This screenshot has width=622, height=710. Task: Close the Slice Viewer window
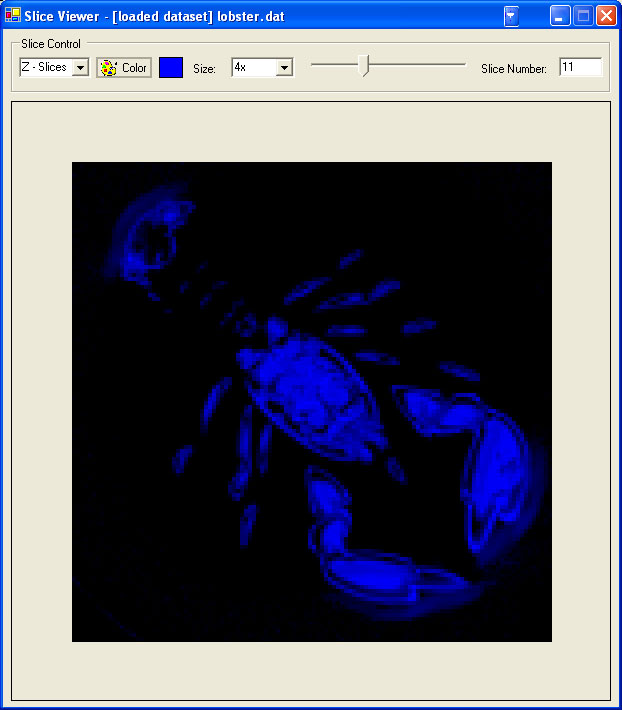pyautogui.click(x=606, y=16)
